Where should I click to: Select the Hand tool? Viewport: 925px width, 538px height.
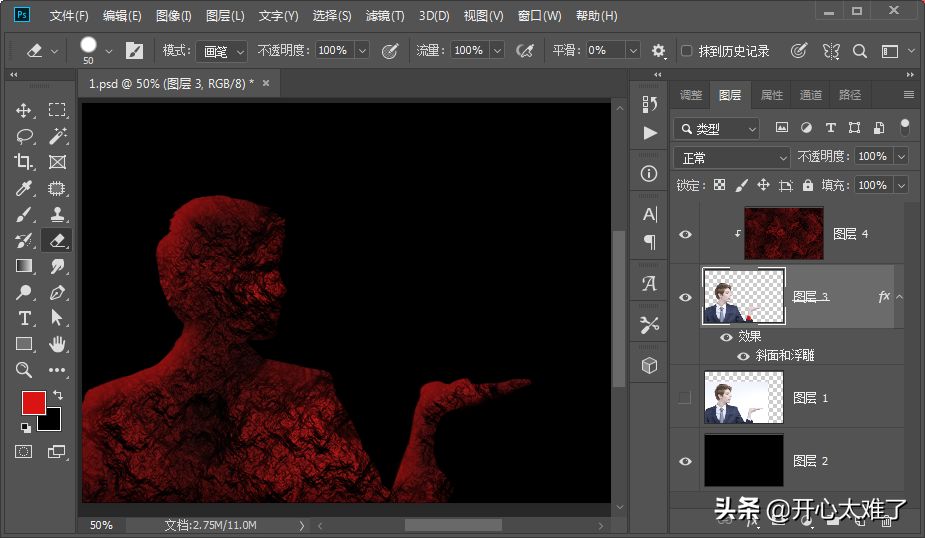[58, 344]
